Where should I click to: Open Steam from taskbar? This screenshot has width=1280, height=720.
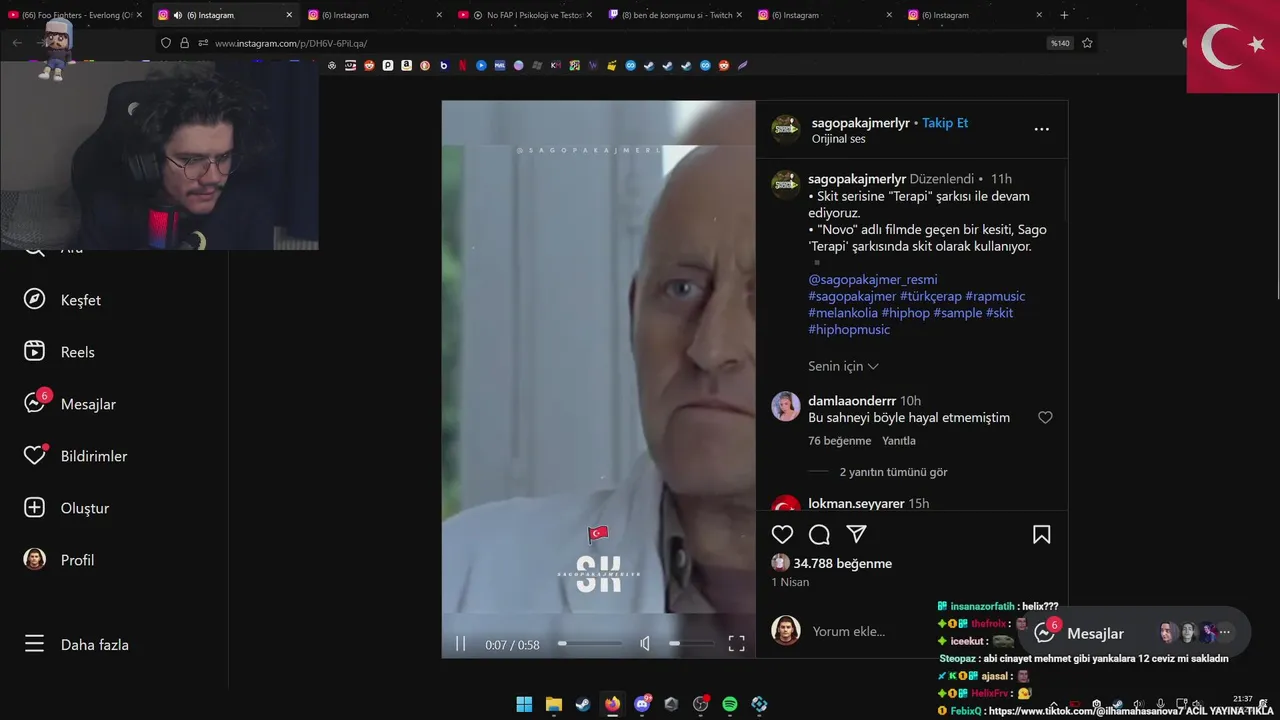point(582,704)
